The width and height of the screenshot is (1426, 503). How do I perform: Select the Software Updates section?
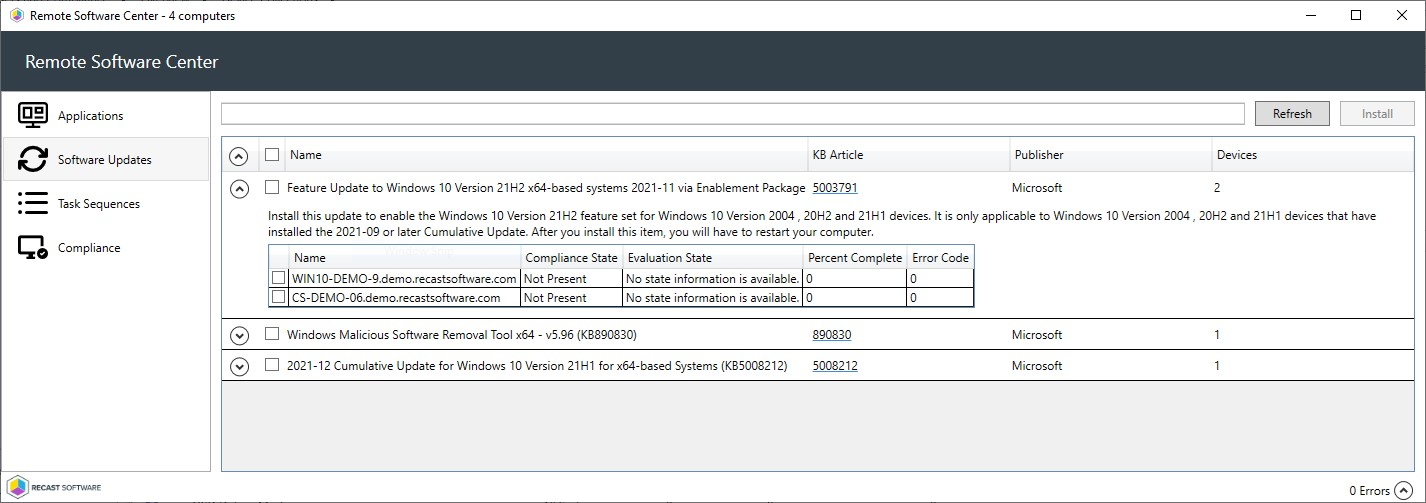coord(105,159)
